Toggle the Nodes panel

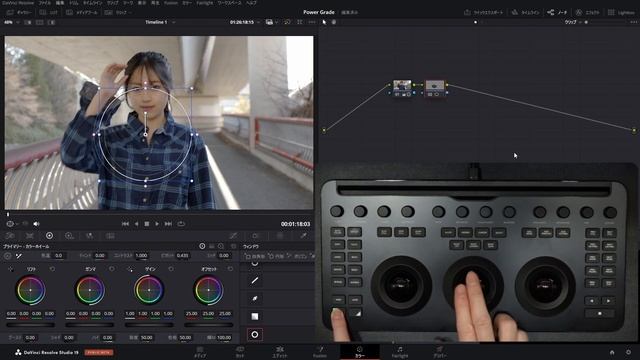[557, 13]
